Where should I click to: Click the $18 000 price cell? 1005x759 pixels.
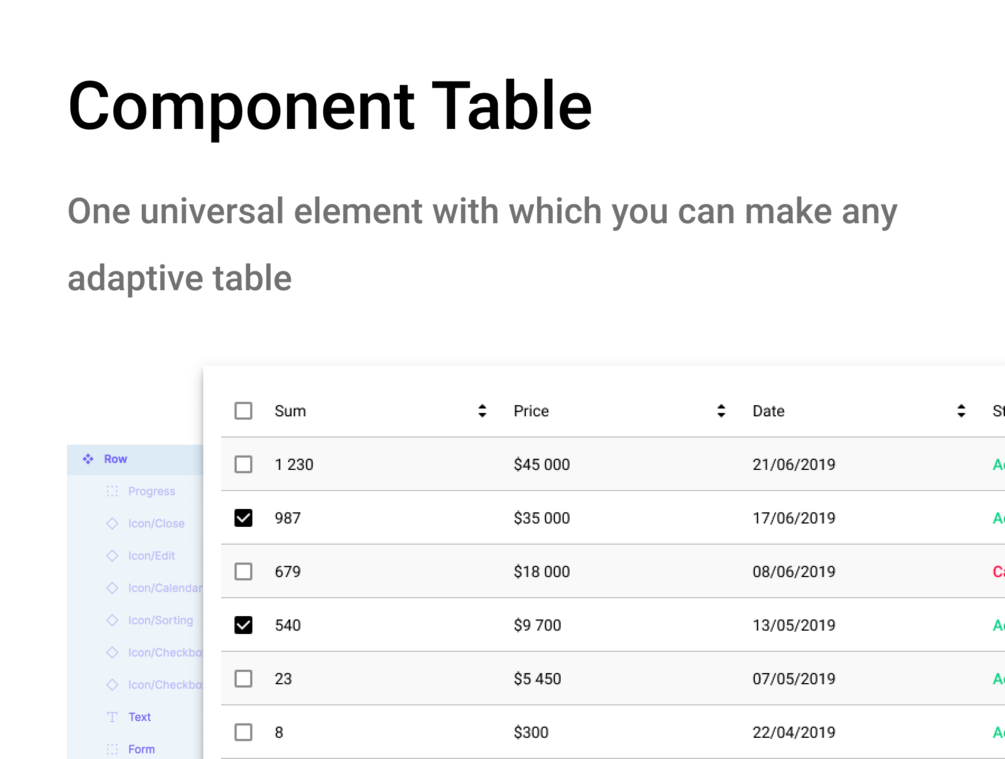click(541, 572)
